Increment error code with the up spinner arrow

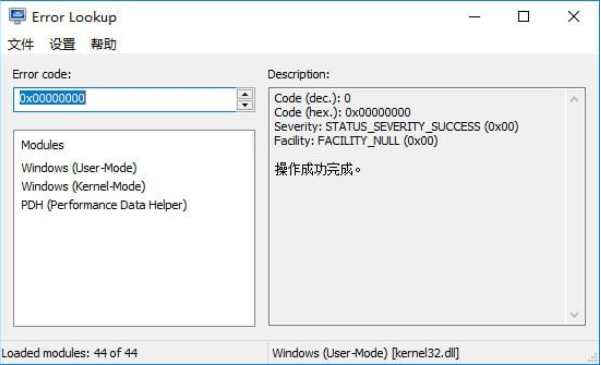[x=245, y=94]
